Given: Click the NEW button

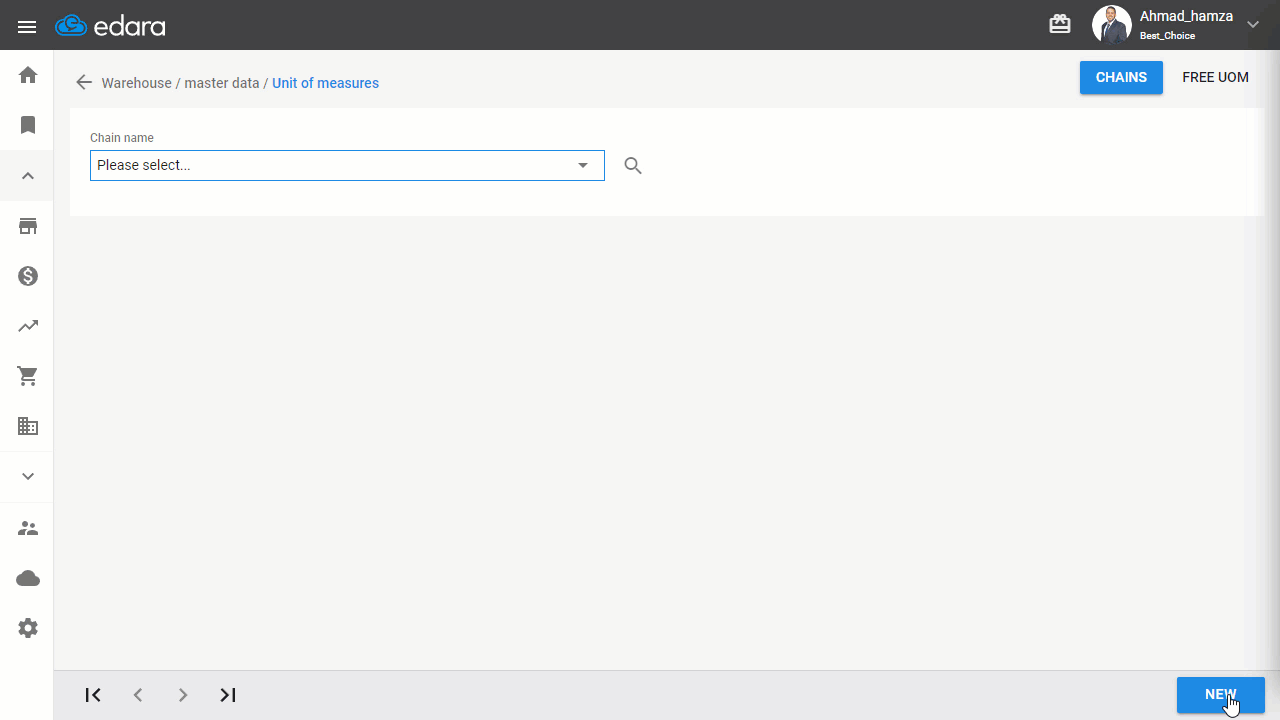Looking at the screenshot, I should click(x=1221, y=695).
